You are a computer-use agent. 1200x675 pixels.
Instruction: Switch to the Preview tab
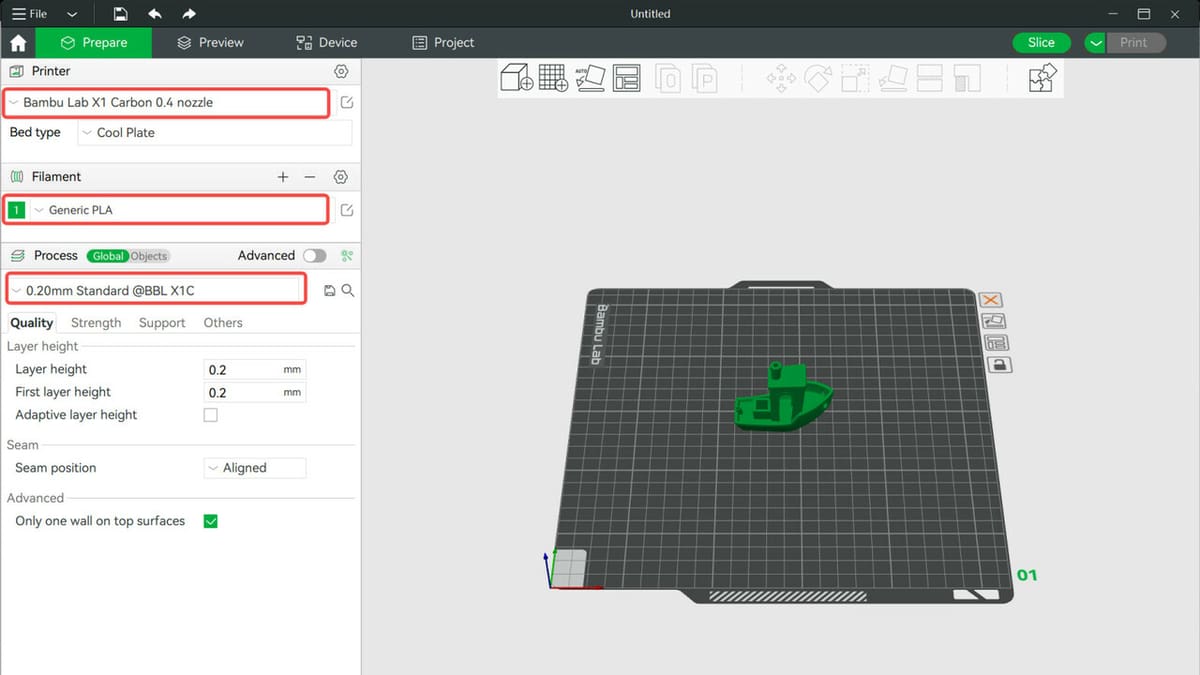tap(211, 43)
